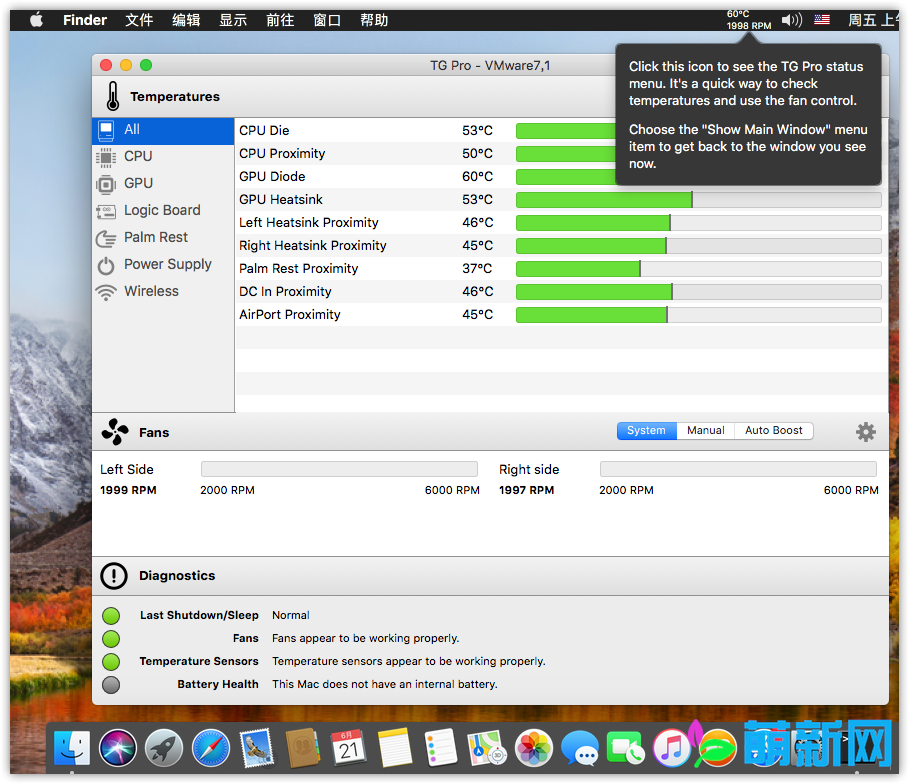909x784 pixels.
Task: Select the AirPort Proximity row
Action: click(561, 315)
